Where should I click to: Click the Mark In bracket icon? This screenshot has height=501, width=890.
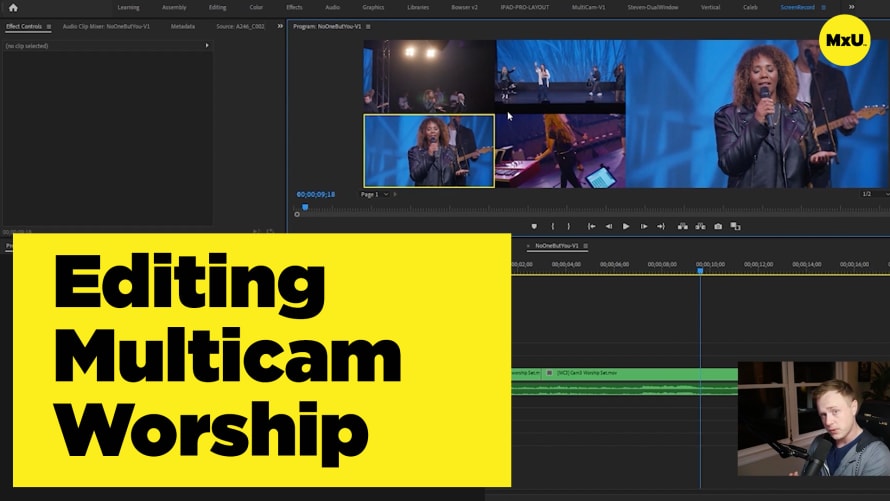pos(552,226)
